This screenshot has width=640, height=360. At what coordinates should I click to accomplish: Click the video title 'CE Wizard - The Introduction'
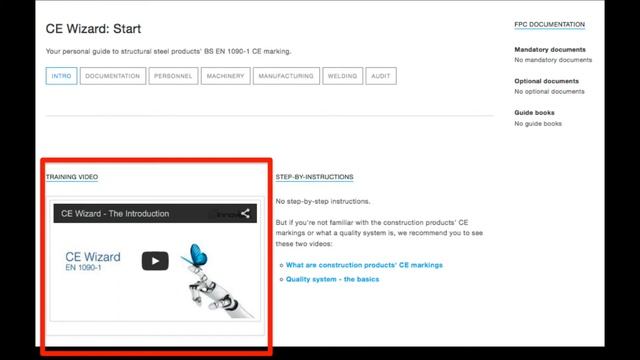point(115,213)
